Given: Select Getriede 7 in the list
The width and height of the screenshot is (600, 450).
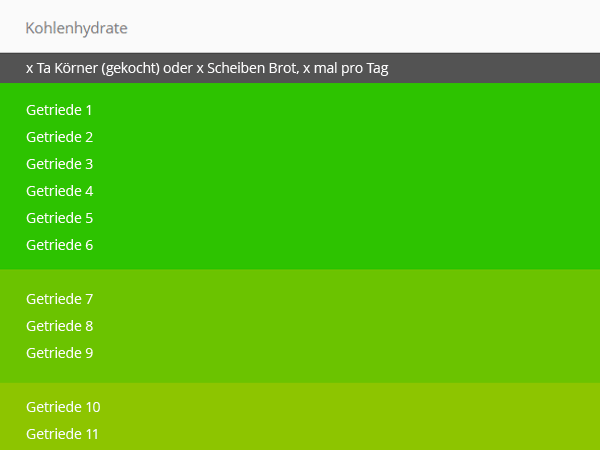Looking at the screenshot, I should [x=59, y=299].
